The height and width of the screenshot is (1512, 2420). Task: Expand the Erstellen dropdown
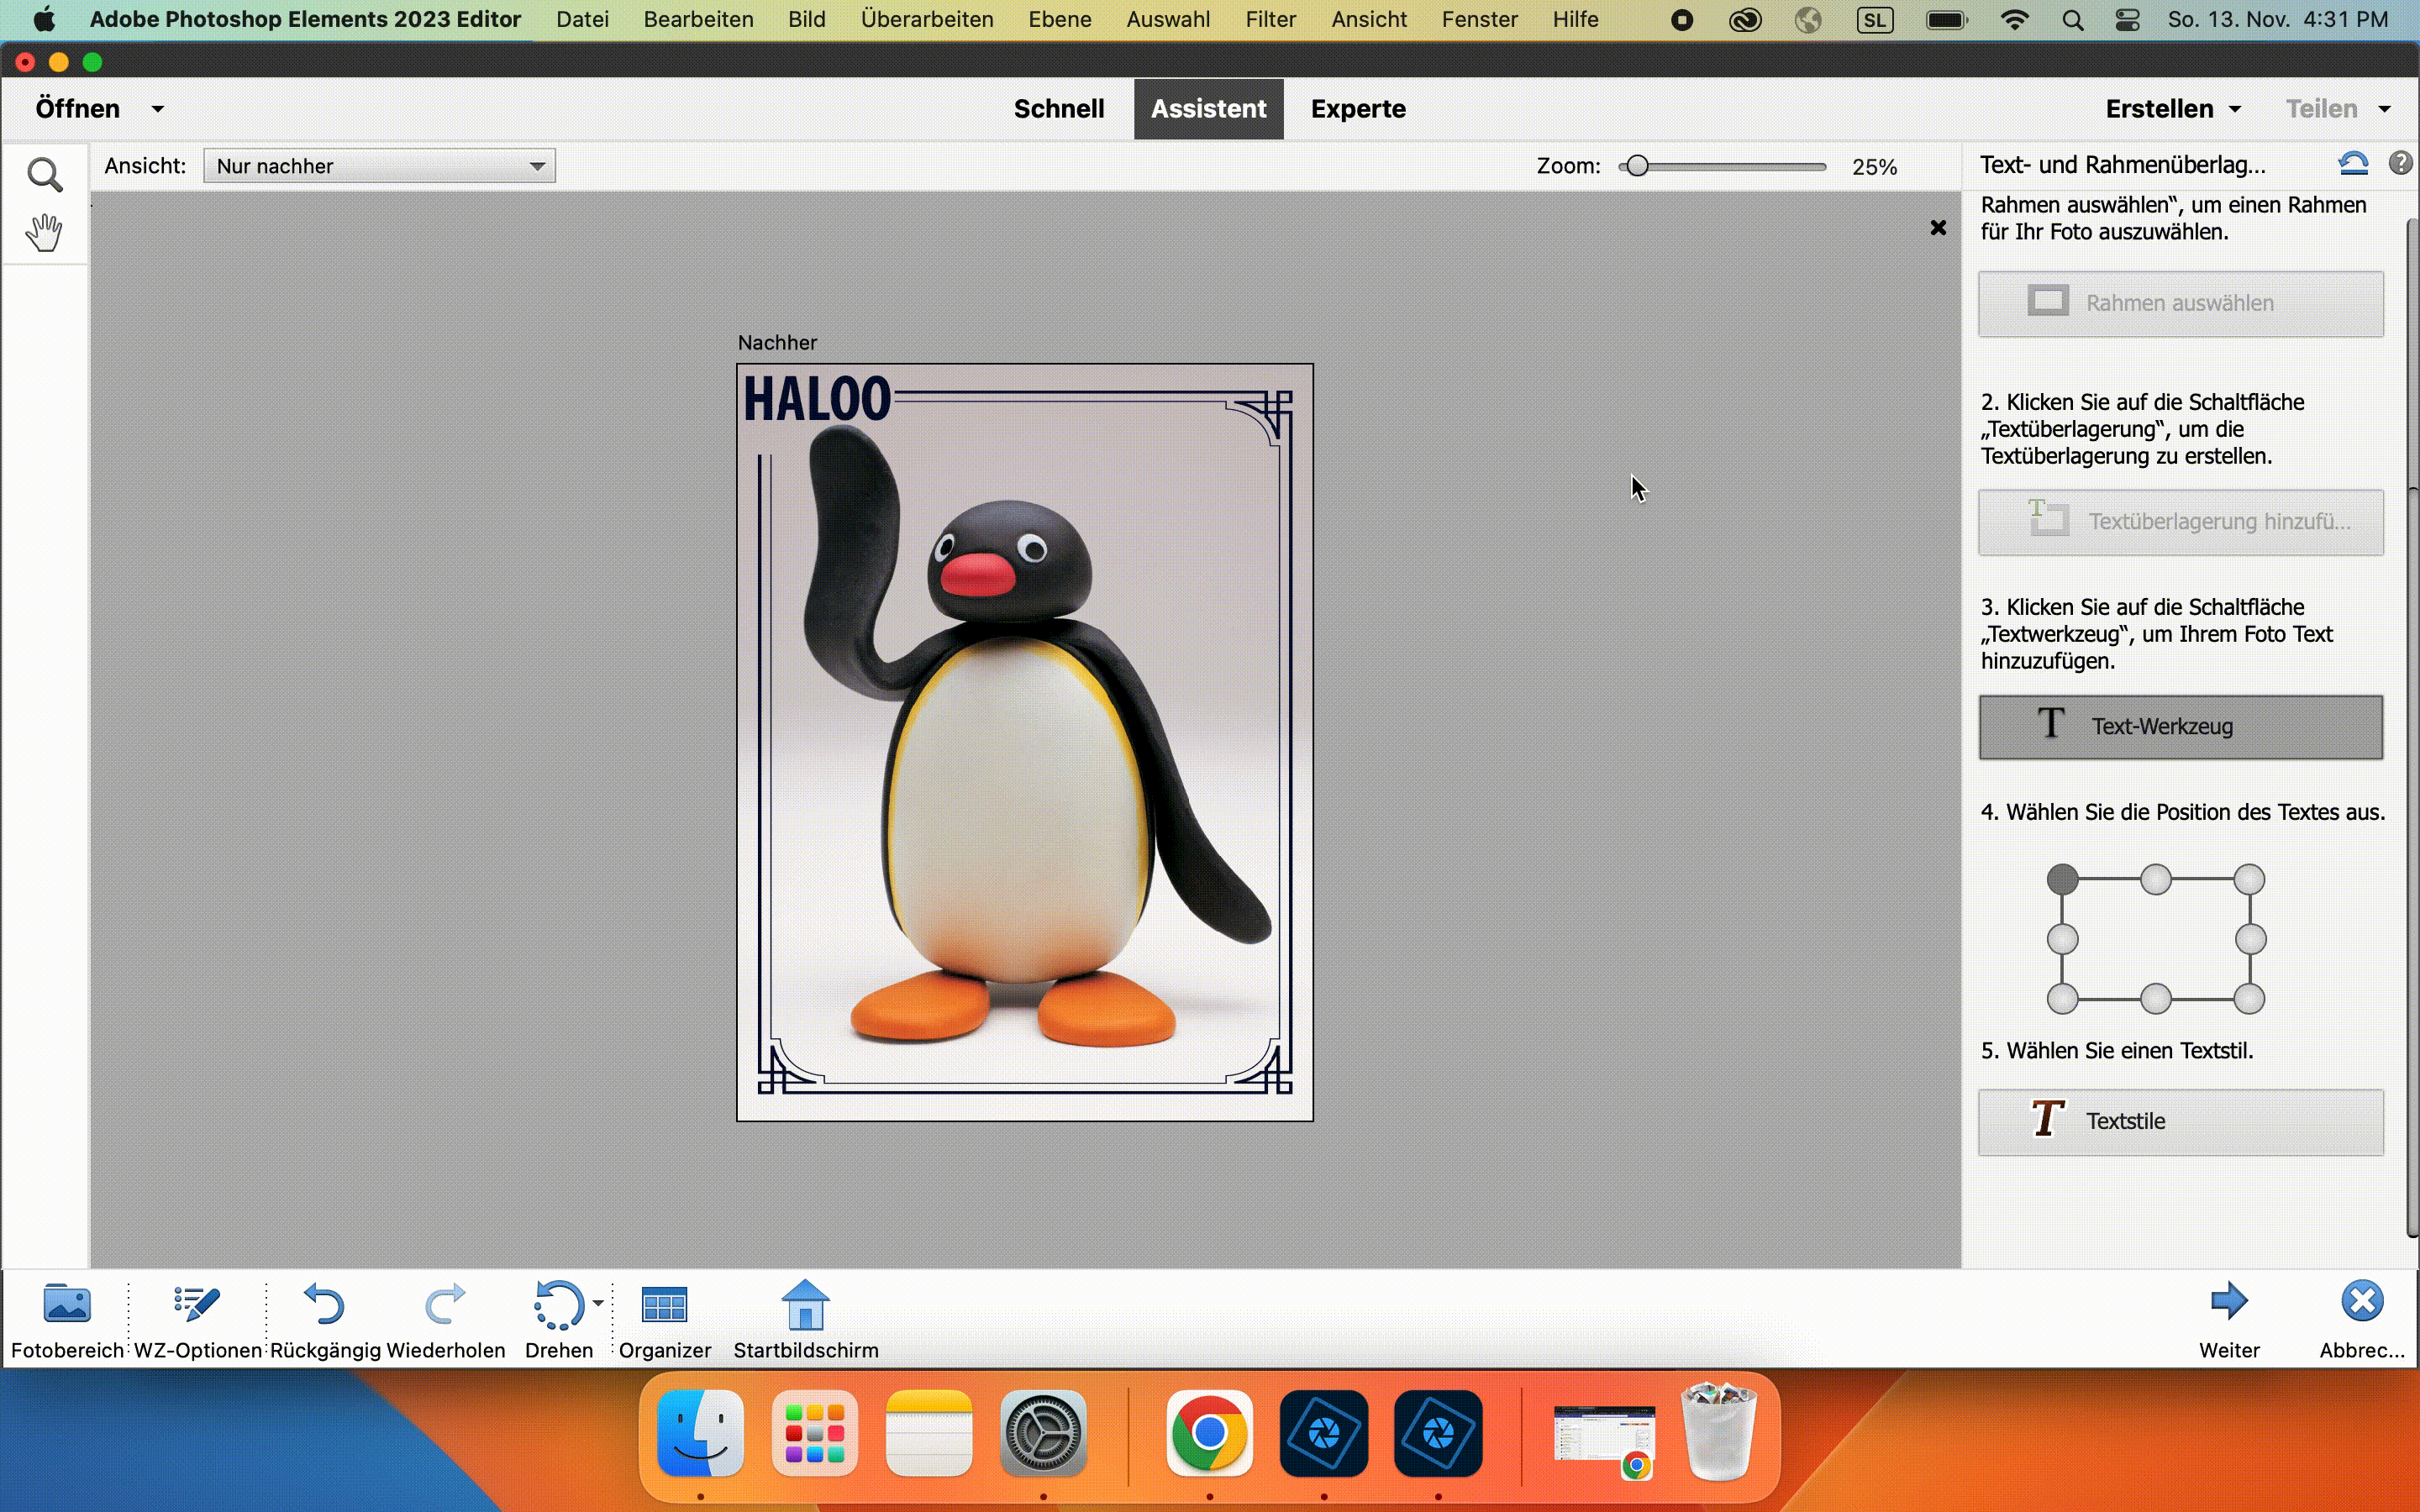[x=2172, y=109]
